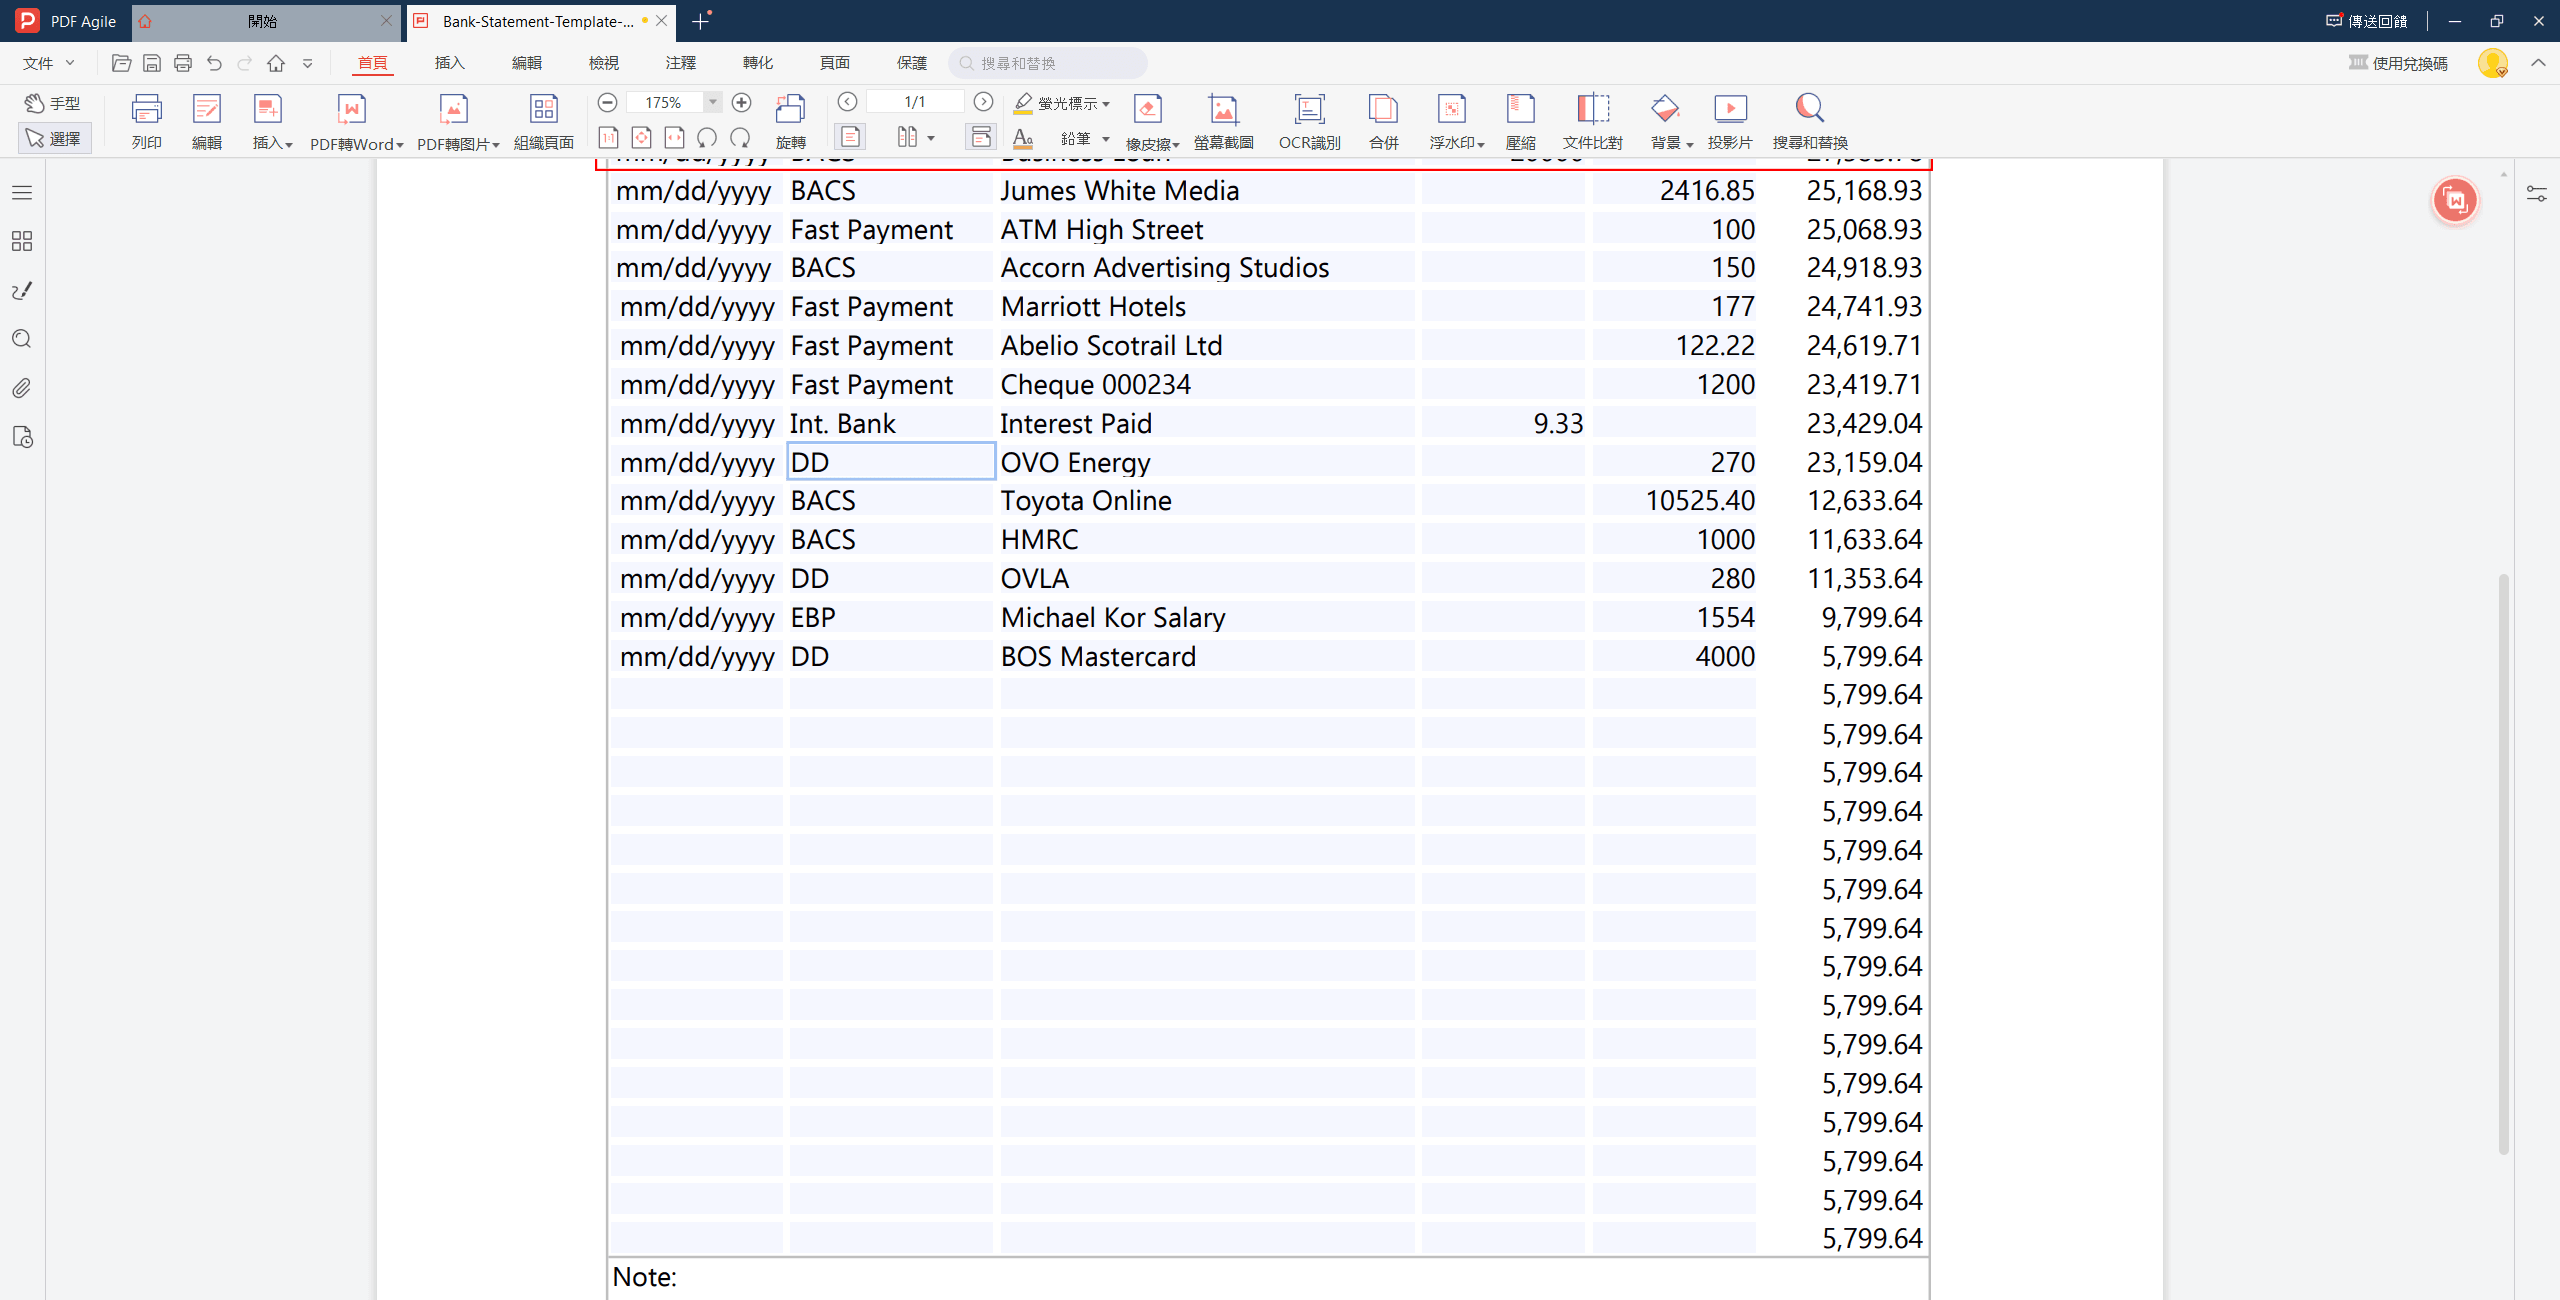Screen dimensions: 2560x1300
Task: Click Use redemption code (使用兌換碼)
Action: coord(2398,63)
